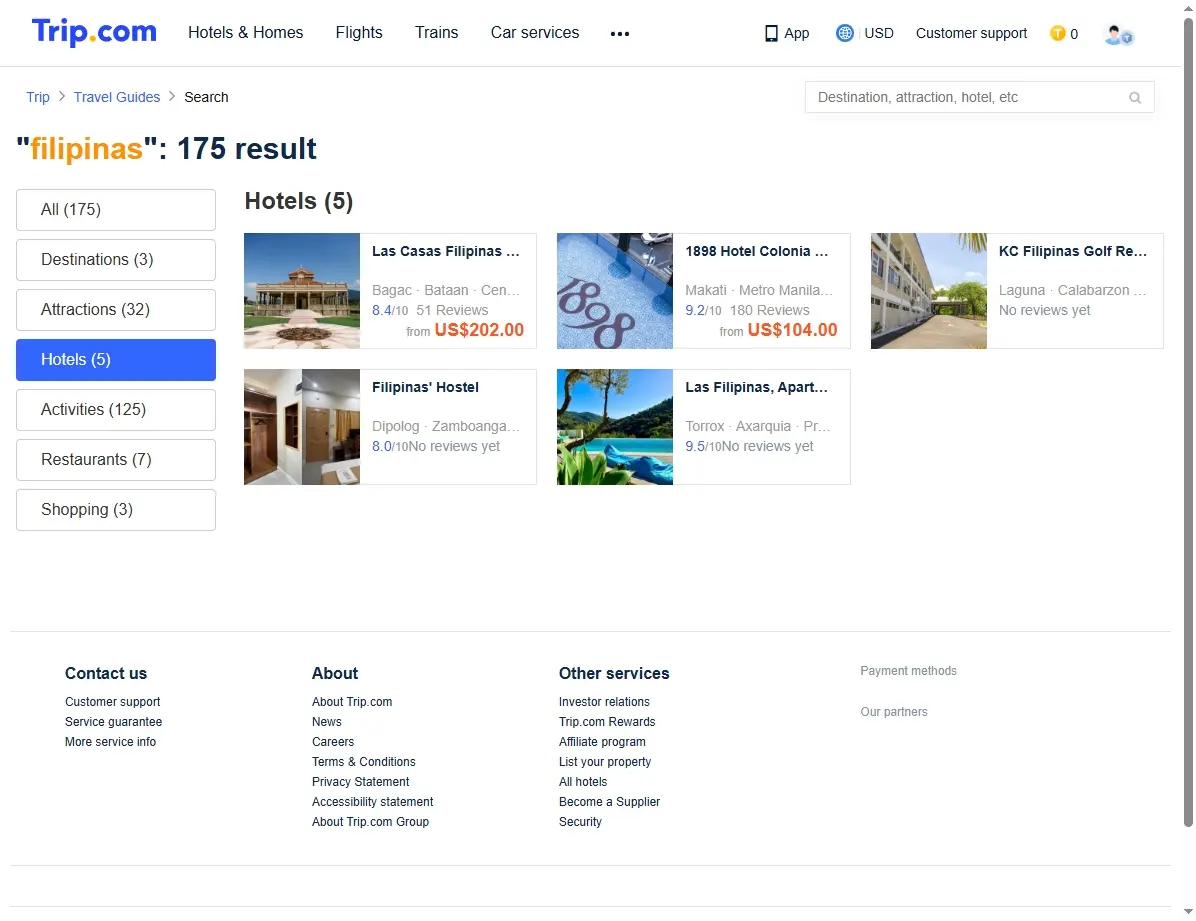Click Travel Guides breadcrumb link

point(117,97)
